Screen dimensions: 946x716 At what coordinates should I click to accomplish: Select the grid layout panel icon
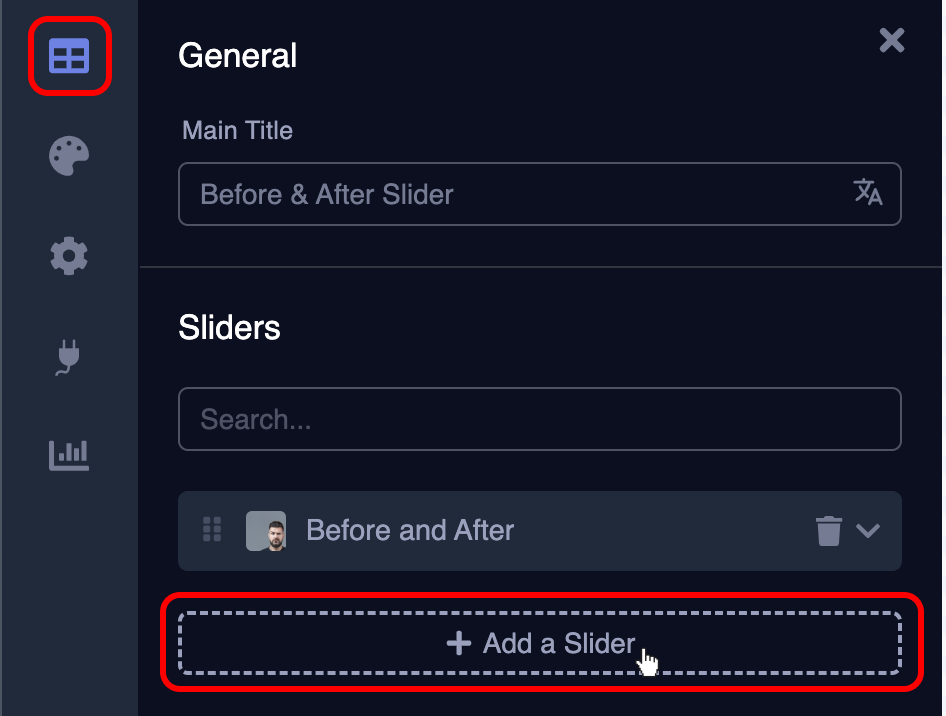(68, 57)
